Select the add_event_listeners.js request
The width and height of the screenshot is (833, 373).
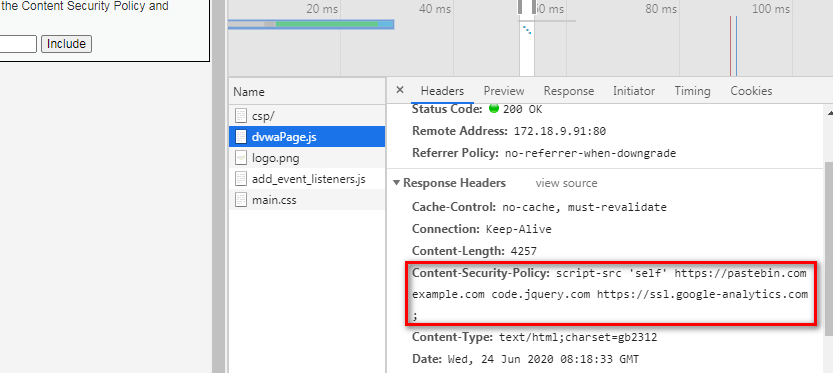click(x=307, y=179)
